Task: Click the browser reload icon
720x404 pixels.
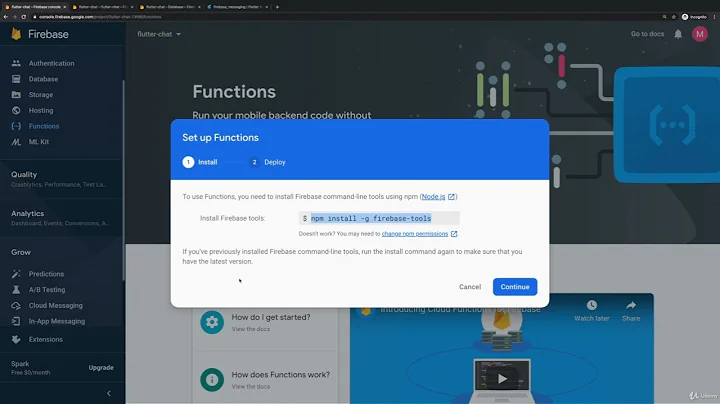Action: coord(24,17)
